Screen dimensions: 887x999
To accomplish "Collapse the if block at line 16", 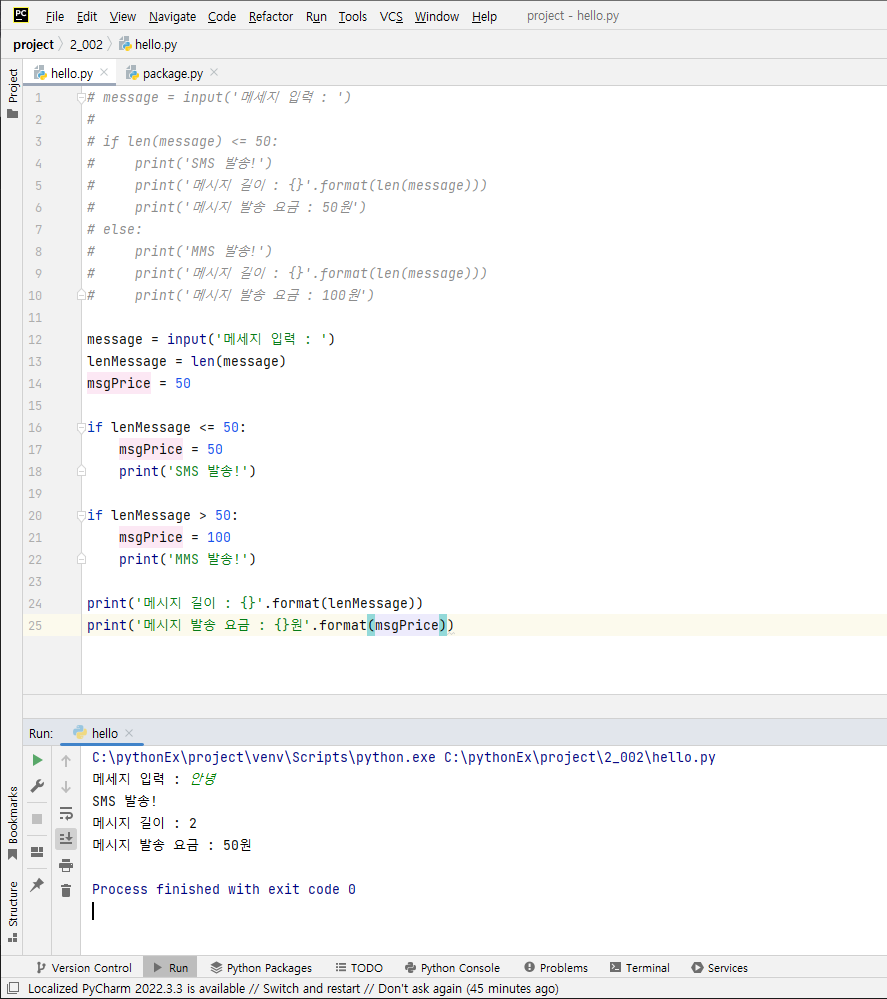I will pos(81,428).
